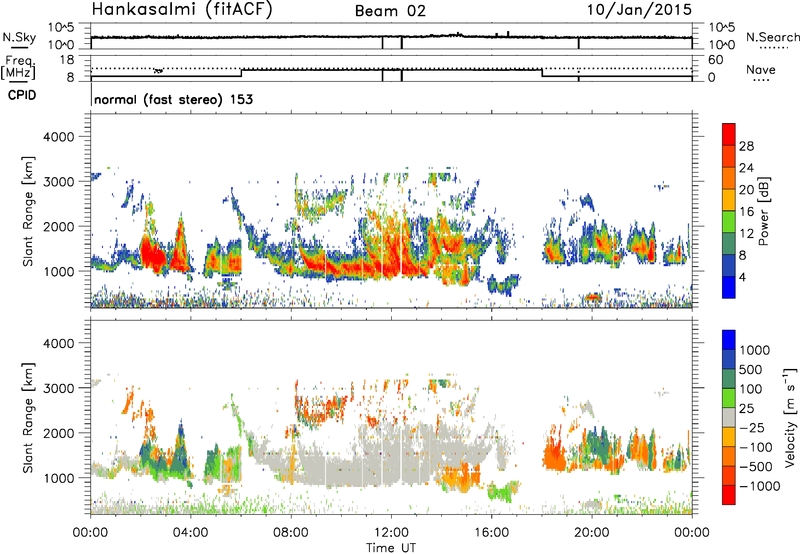Click the 'Hankasalmi (fitACF)' title text
Viewport: 800px width, 554px height.
point(182,10)
